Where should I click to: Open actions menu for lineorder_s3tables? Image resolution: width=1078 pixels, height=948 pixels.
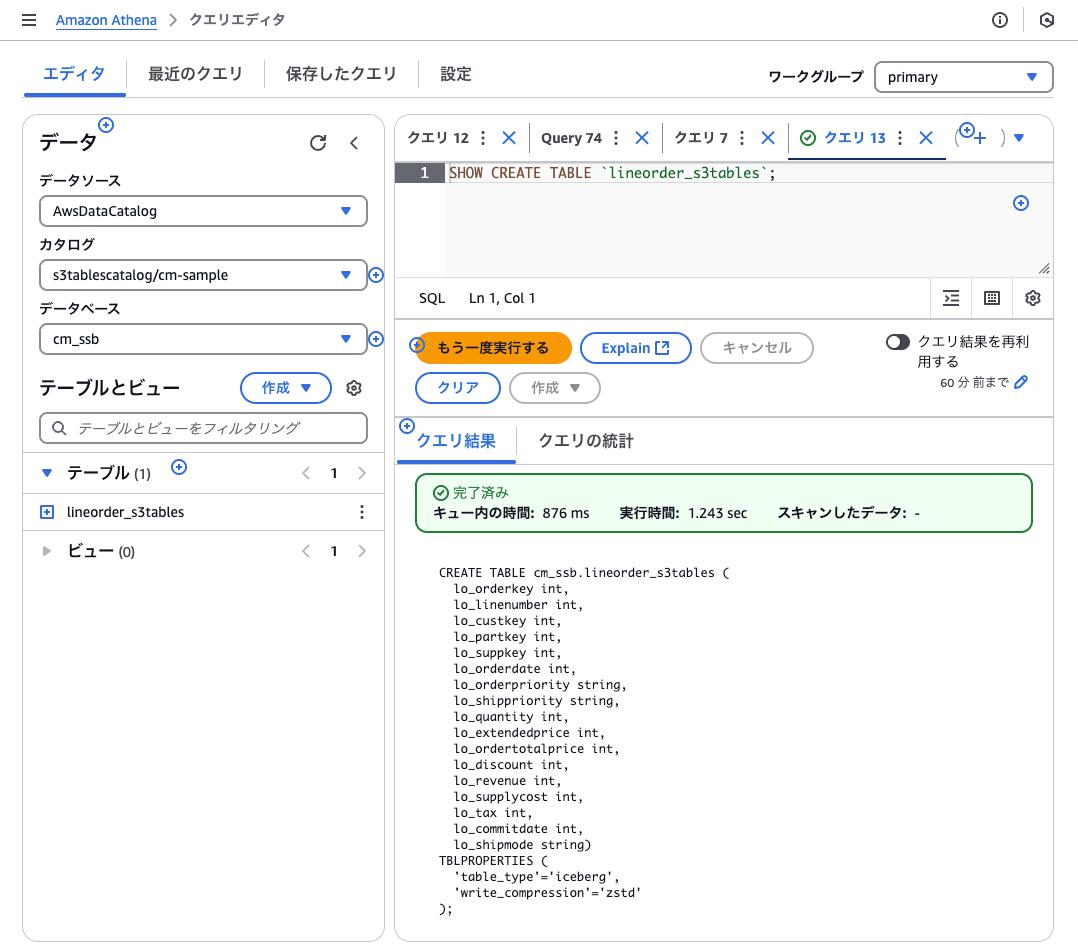coord(362,512)
